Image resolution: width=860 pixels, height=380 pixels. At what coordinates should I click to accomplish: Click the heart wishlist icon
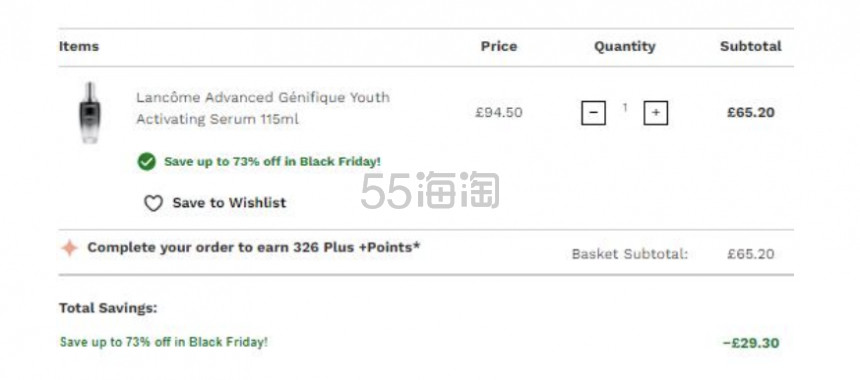(153, 203)
